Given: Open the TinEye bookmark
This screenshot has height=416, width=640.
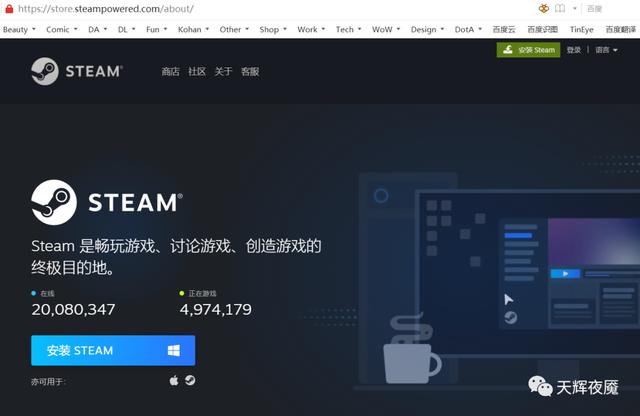Looking at the screenshot, I should pos(582,29).
